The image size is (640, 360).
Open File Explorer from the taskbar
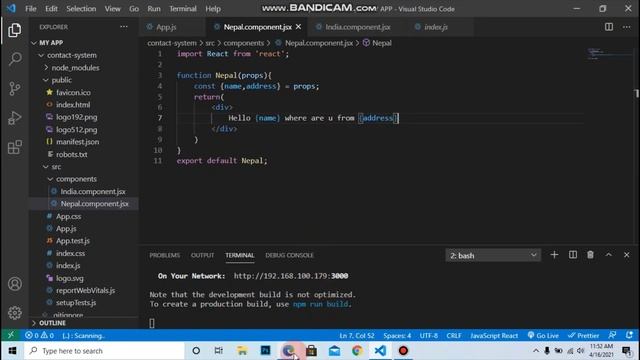point(242,351)
